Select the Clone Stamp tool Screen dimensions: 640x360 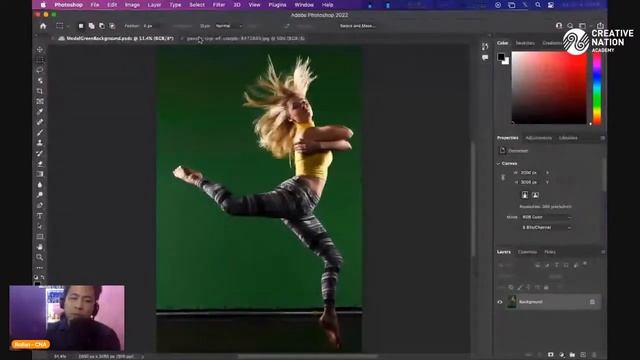tap(40, 143)
